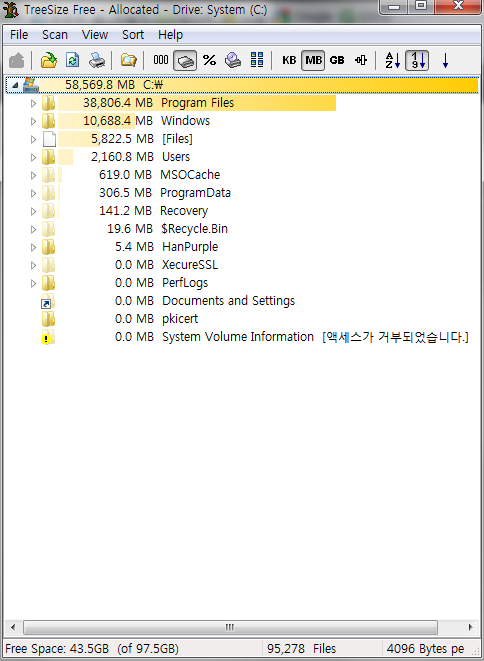
Task: Click the TreeSize title bar app icon
Action: pyautogui.click(x=11, y=10)
